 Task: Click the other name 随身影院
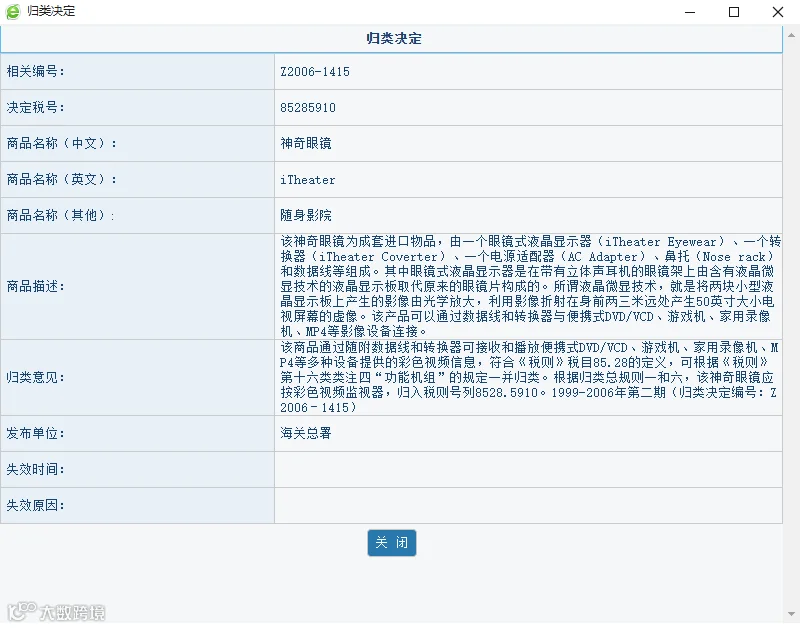tap(306, 215)
